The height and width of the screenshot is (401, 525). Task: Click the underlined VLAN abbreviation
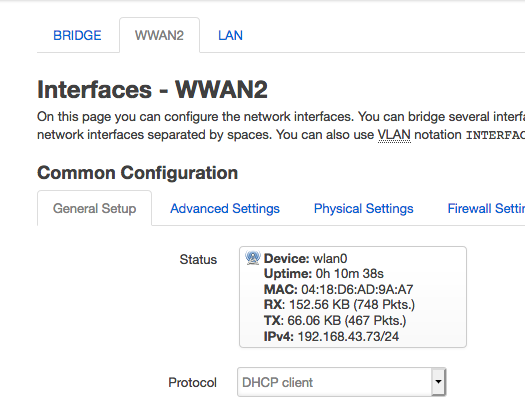[x=394, y=135]
